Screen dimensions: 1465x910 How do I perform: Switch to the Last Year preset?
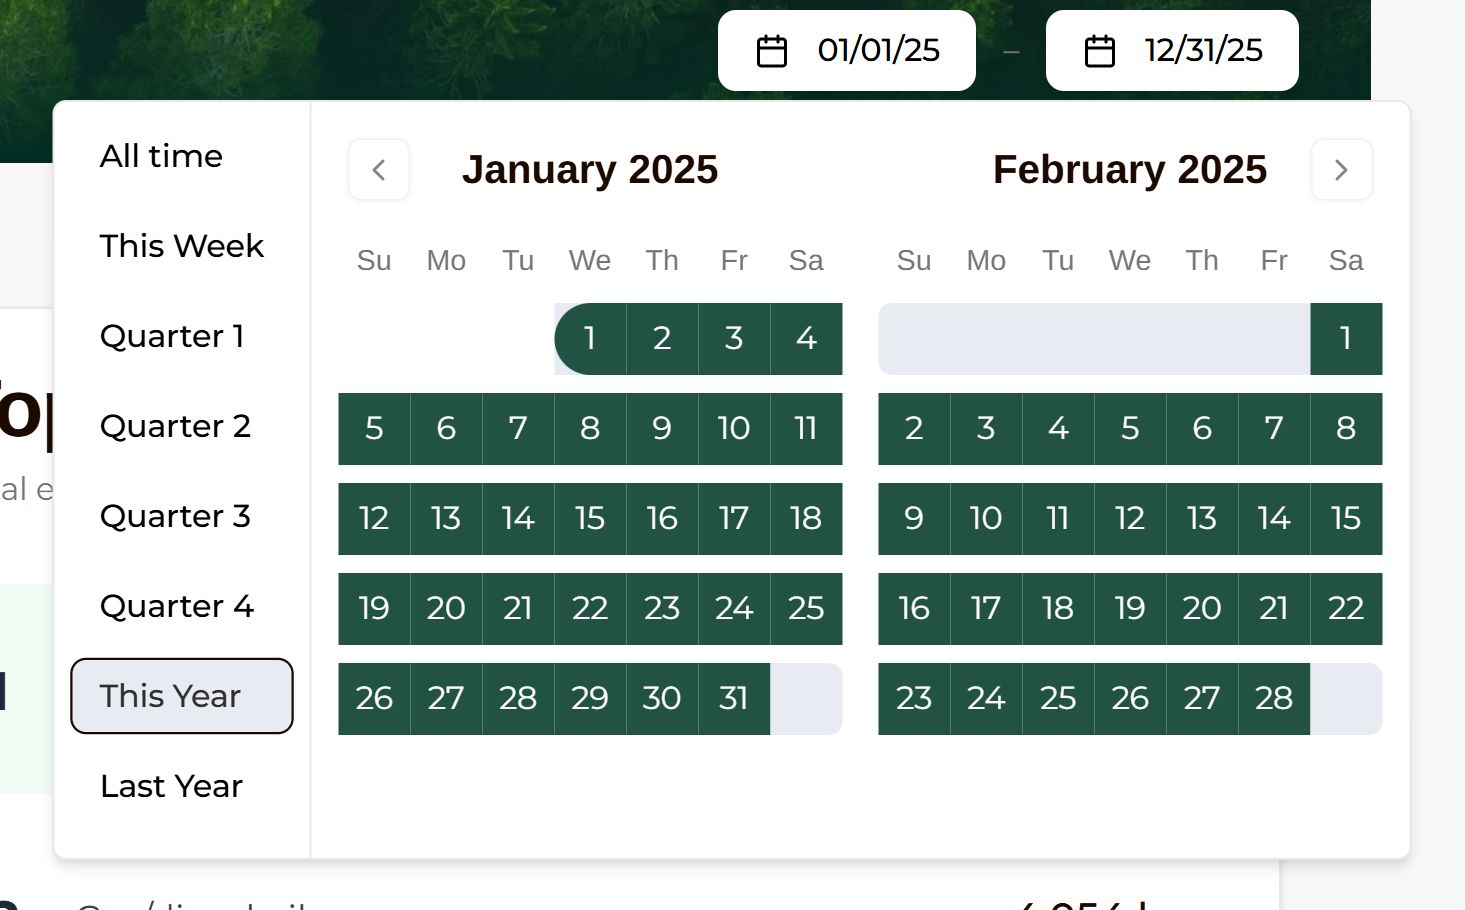[172, 786]
